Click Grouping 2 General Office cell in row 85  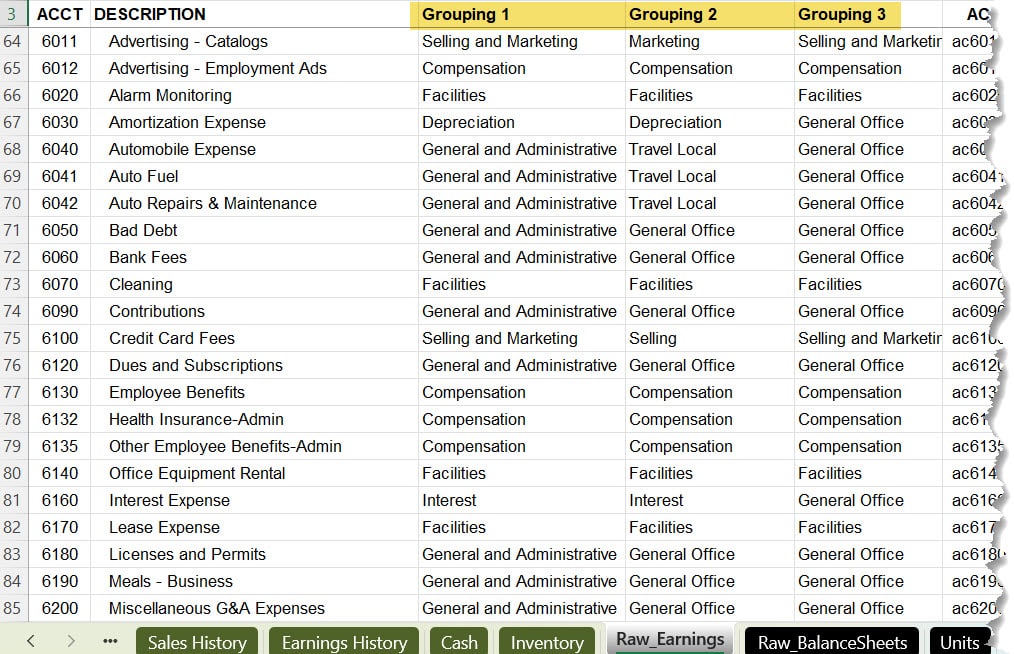pyautogui.click(x=709, y=608)
